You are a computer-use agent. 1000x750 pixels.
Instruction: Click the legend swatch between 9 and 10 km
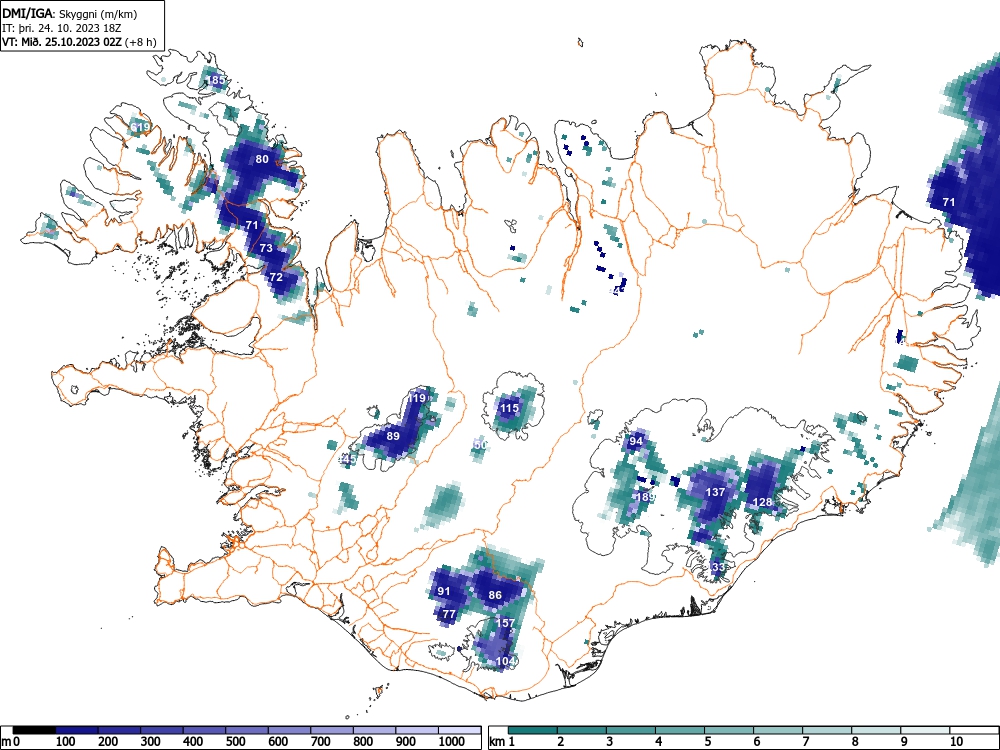click(x=925, y=730)
